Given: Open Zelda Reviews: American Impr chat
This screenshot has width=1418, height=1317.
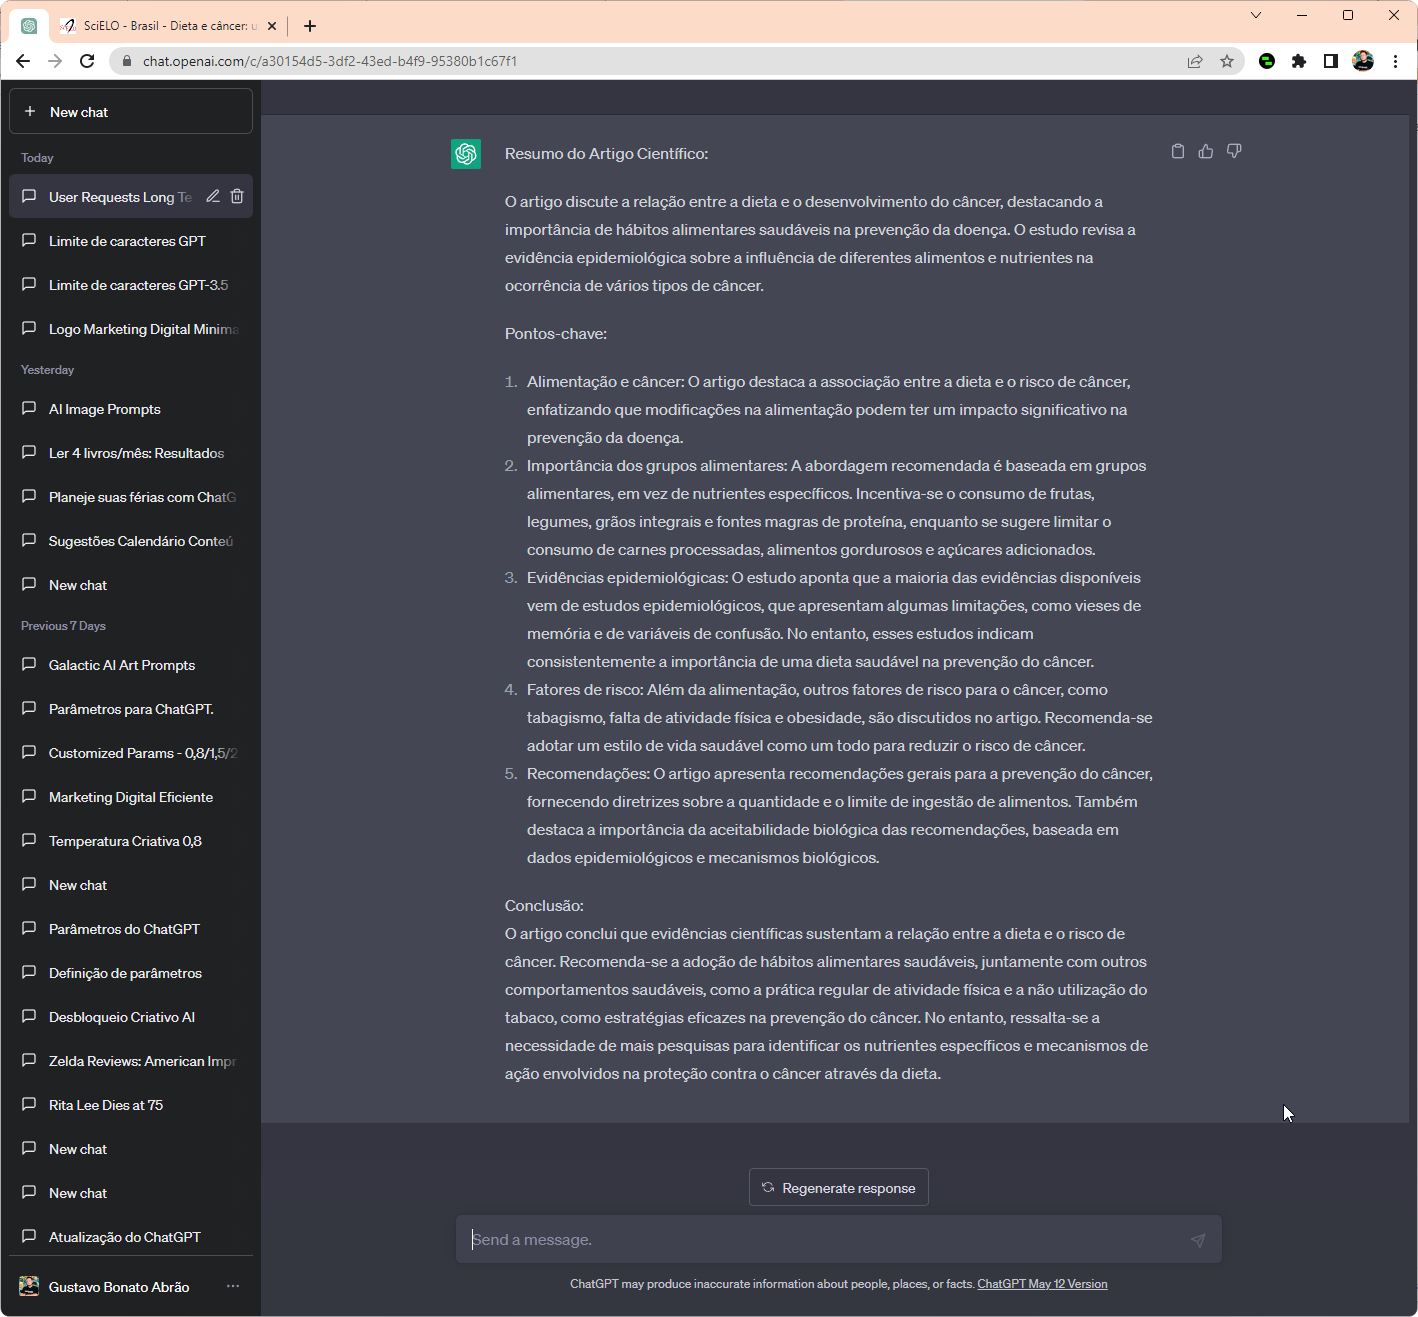Looking at the screenshot, I should click(x=131, y=1061).
